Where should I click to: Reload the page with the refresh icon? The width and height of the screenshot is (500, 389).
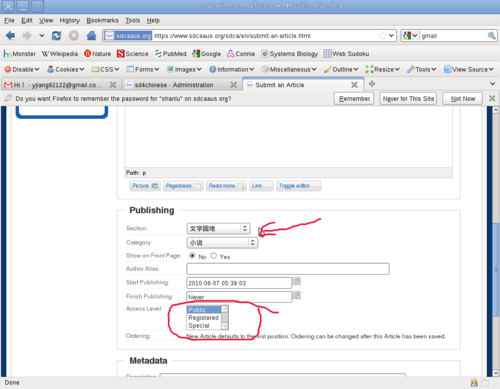56,35
